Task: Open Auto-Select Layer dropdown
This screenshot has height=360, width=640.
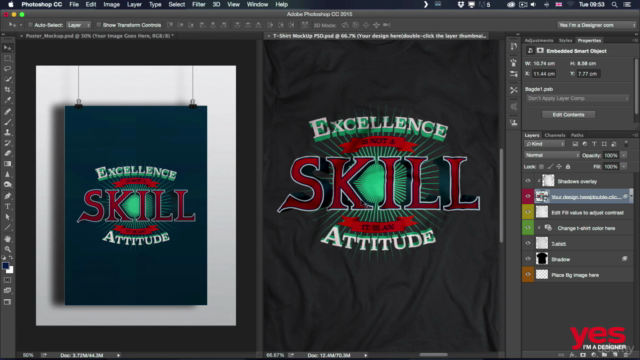Action: coord(78,25)
